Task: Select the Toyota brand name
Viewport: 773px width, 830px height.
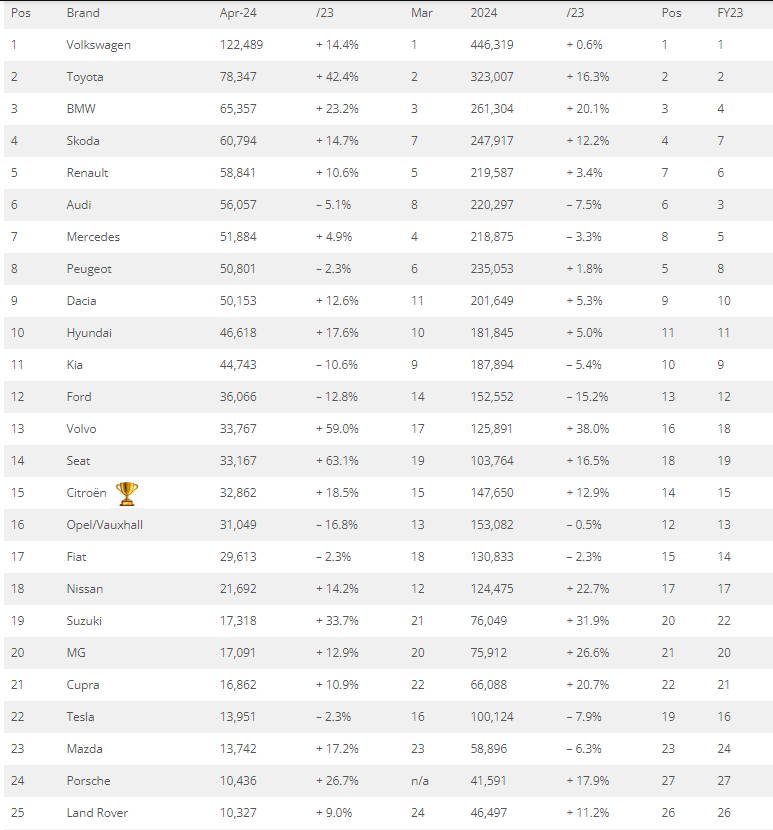Action: [x=85, y=77]
